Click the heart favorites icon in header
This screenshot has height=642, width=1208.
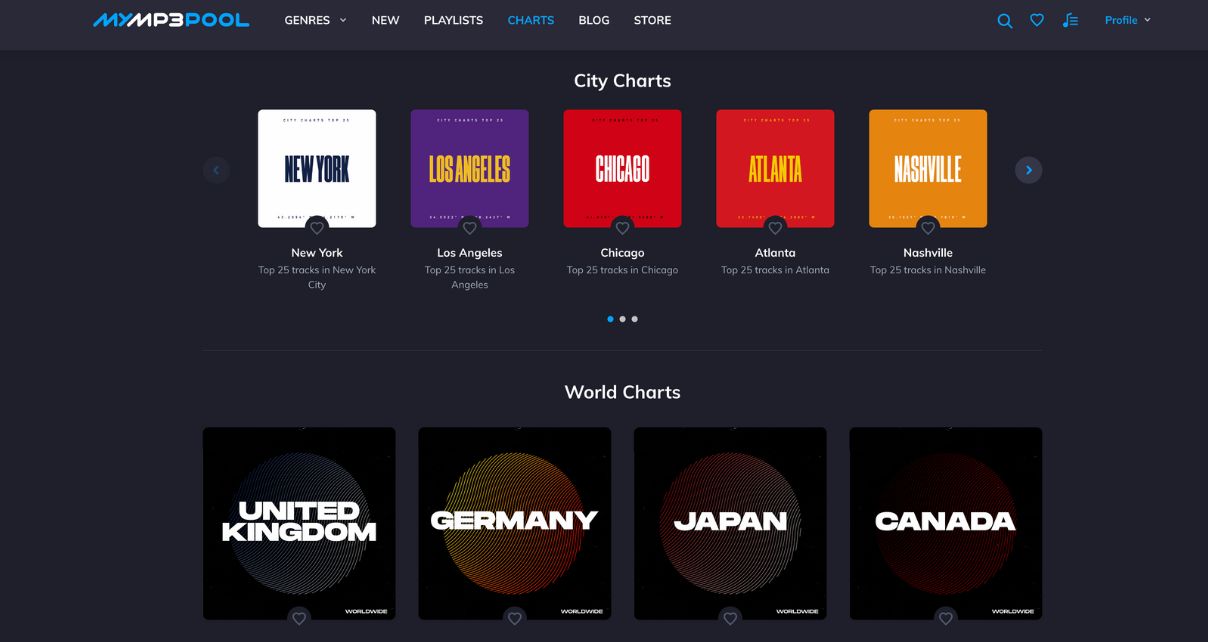tap(1036, 19)
